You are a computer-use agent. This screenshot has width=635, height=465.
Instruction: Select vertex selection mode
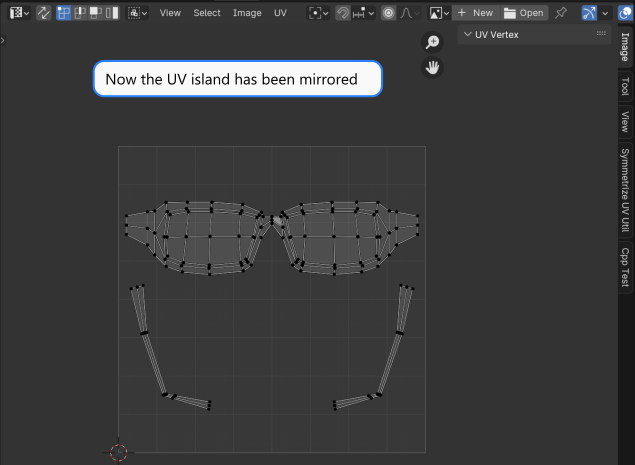[64, 13]
